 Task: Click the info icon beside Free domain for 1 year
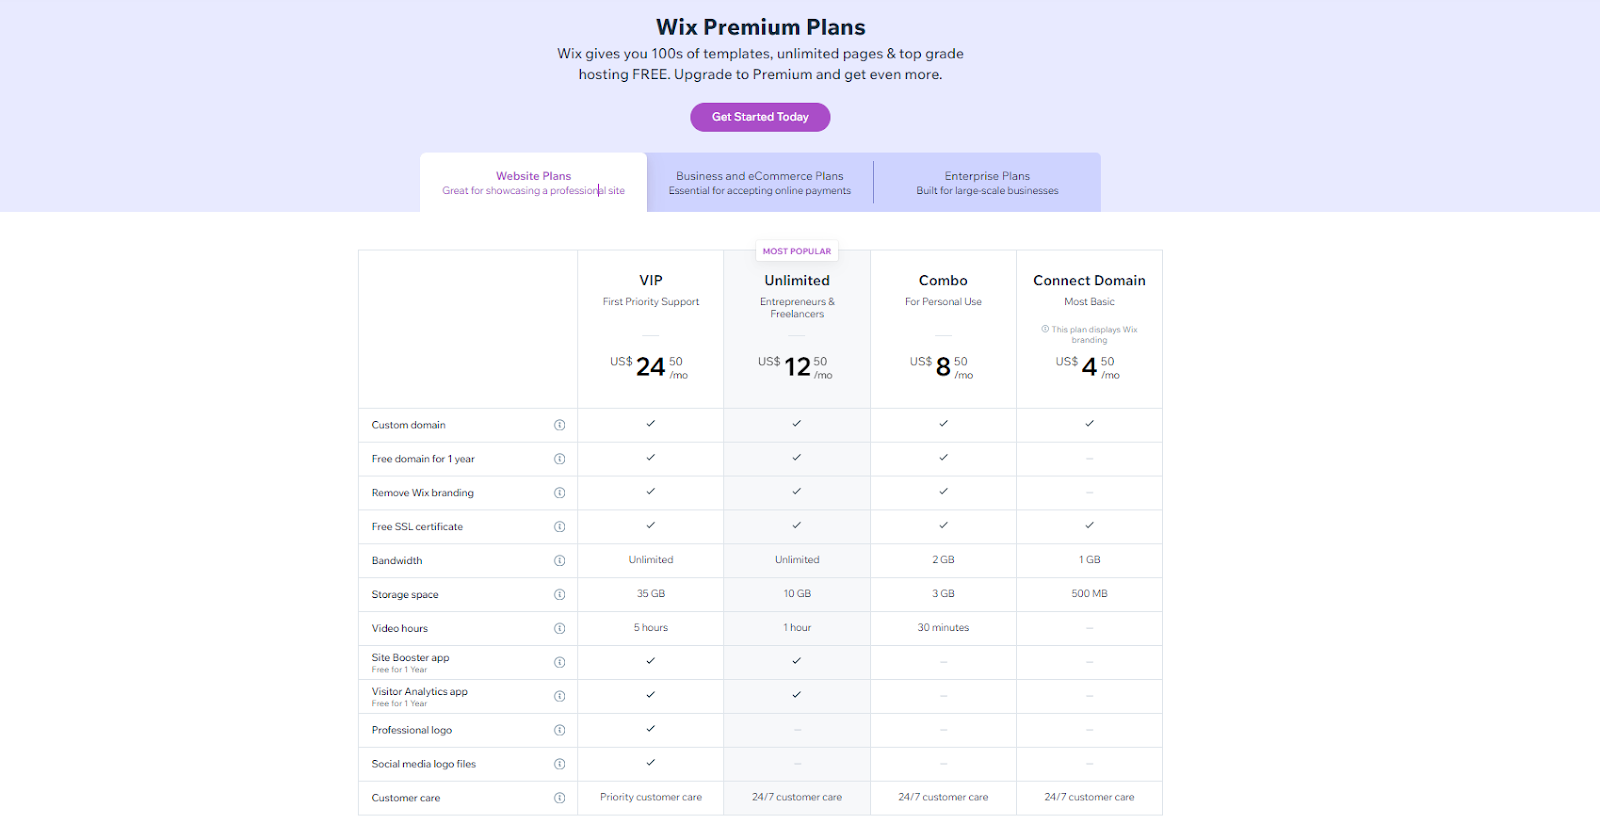point(558,458)
